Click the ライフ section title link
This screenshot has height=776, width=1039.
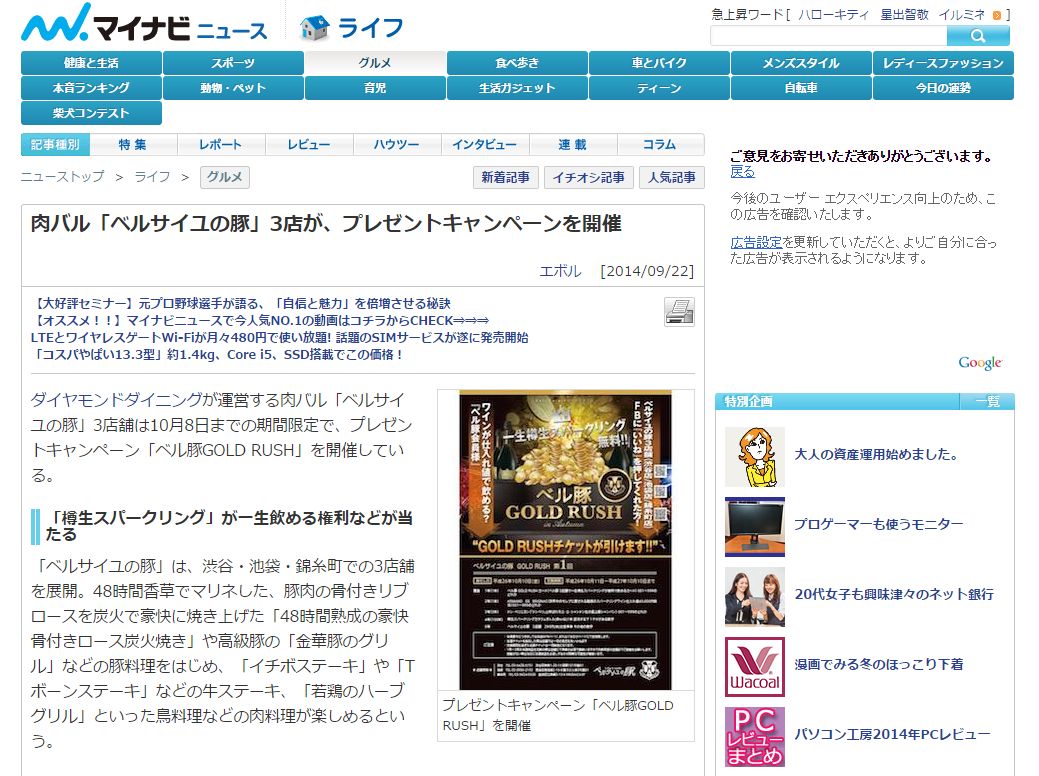pos(370,28)
